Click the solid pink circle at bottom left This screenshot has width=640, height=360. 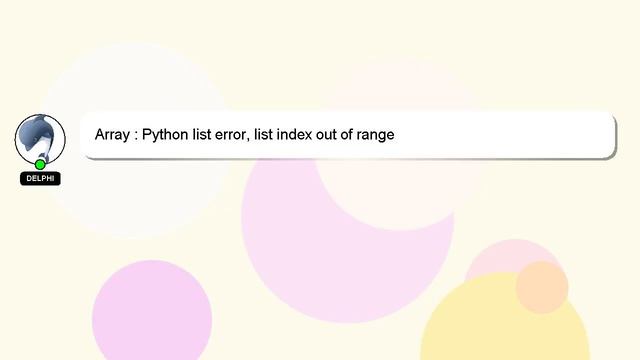(x=152, y=314)
